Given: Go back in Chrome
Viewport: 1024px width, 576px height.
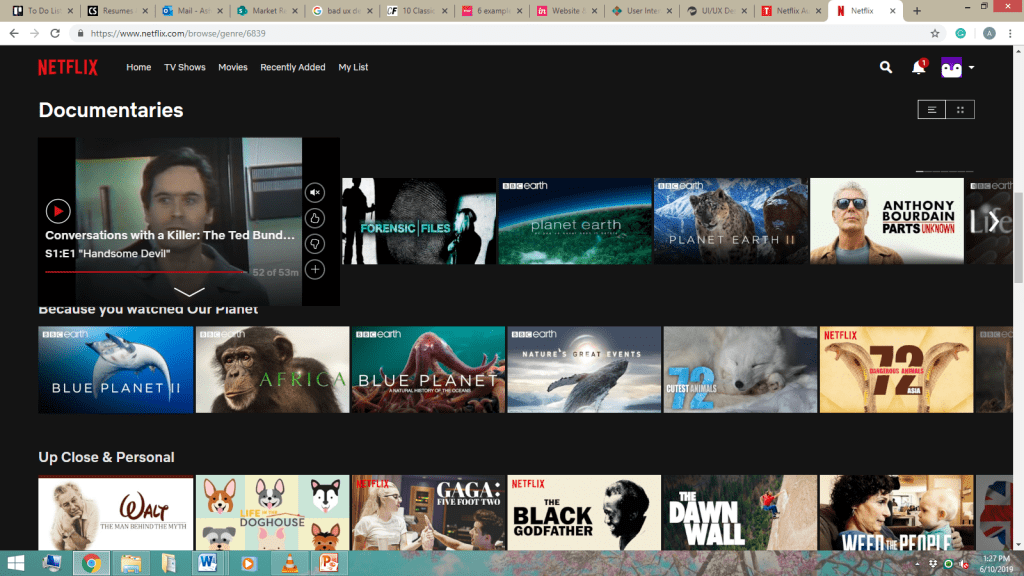Looking at the screenshot, I should 14,33.
